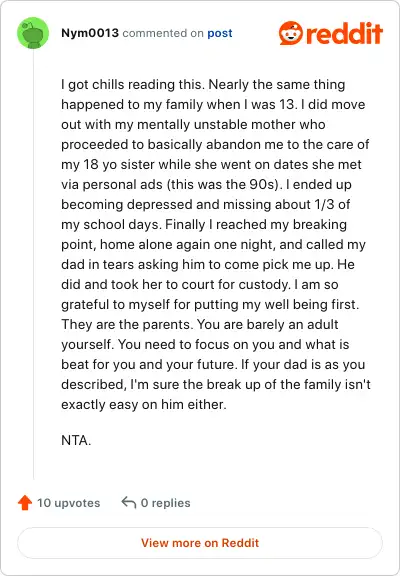Click the reply arrow icon

coord(129,502)
